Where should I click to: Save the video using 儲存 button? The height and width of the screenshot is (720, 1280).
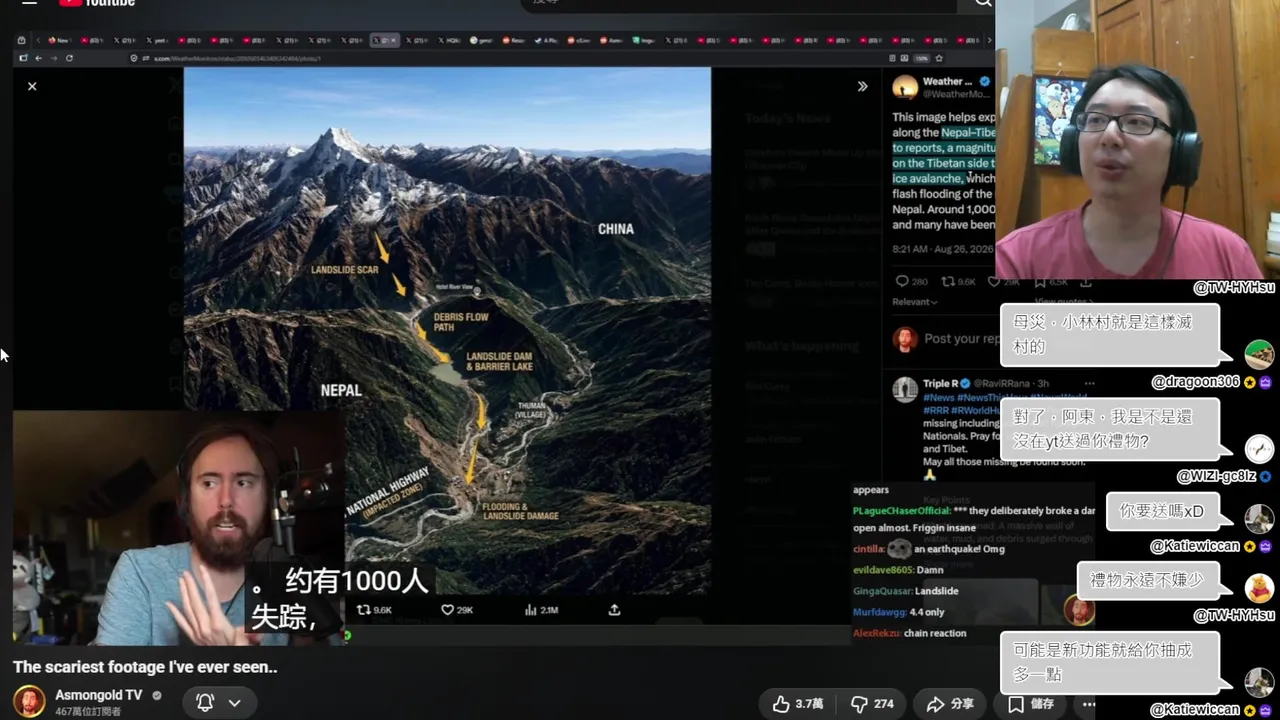click(1031, 704)
